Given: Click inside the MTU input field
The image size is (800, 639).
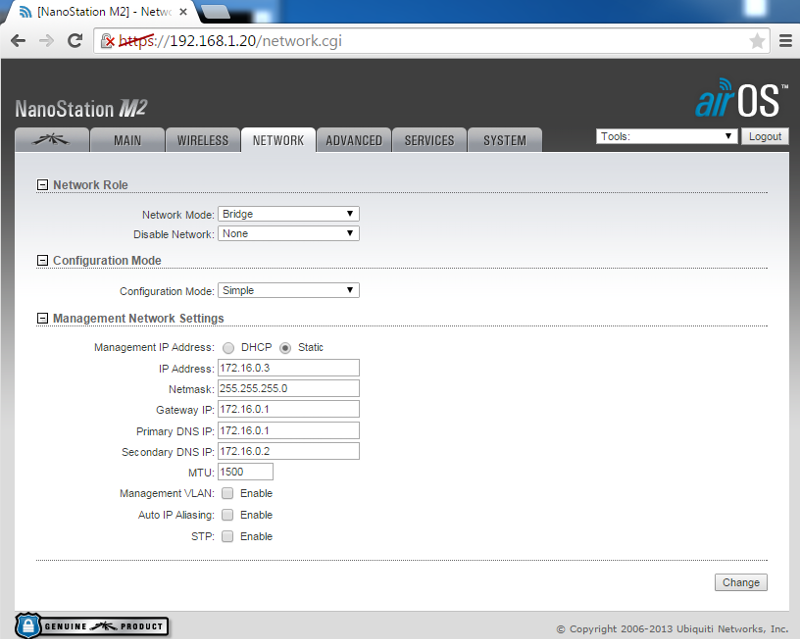Looking at the screenshot, I should pyautogui.click(x=244, y=471).
